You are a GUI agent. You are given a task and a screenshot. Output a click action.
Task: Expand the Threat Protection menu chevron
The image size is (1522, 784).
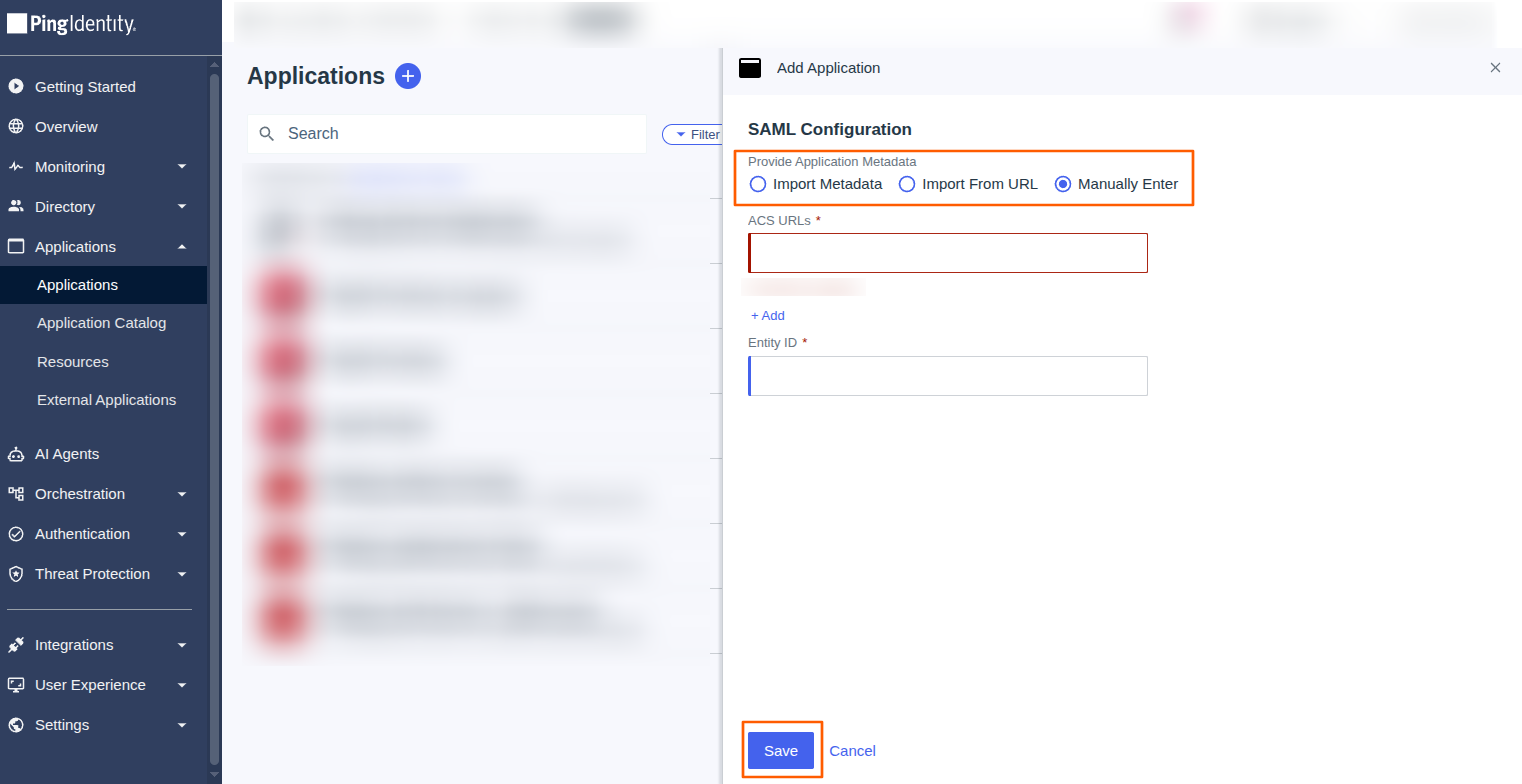(x=182, y=574)
